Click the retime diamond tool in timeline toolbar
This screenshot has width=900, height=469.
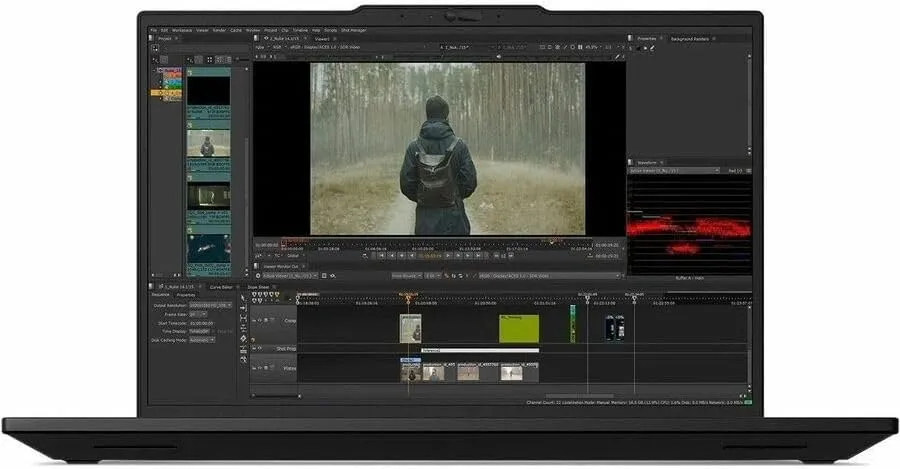coord(243,339)
